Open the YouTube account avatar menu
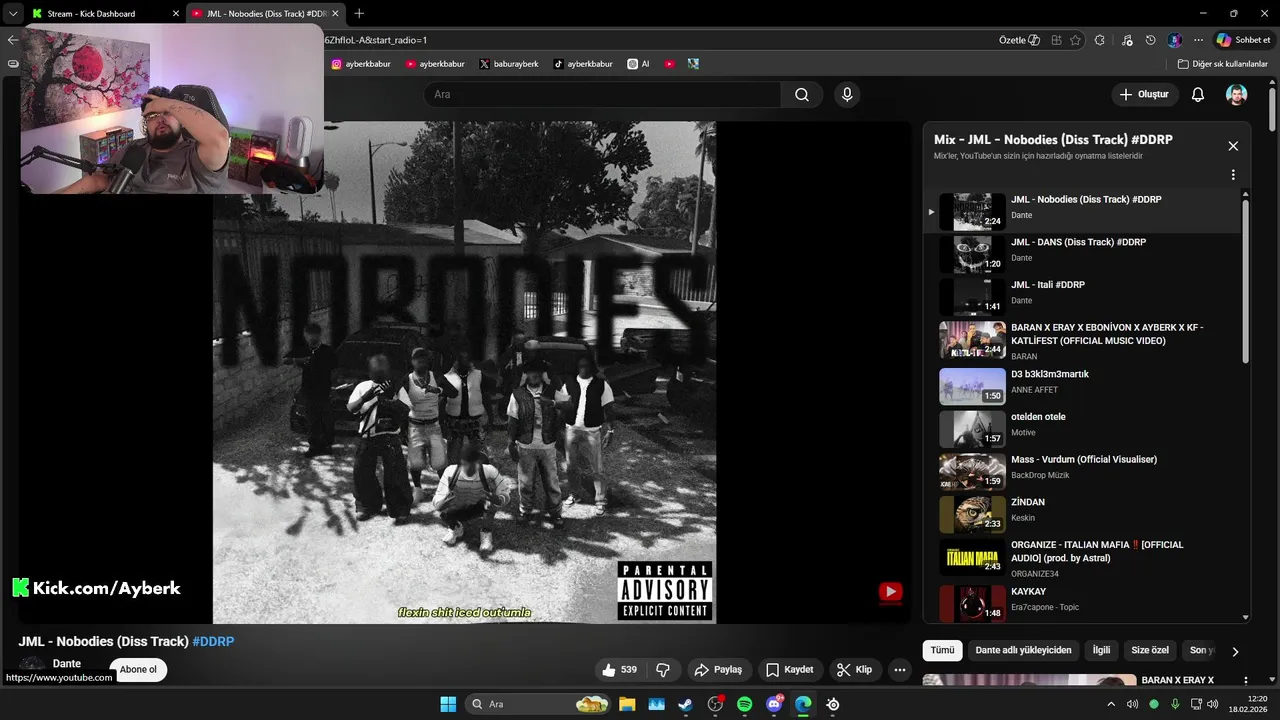This screenshot has width=1280, height=720. click(x=1237, y=95)
